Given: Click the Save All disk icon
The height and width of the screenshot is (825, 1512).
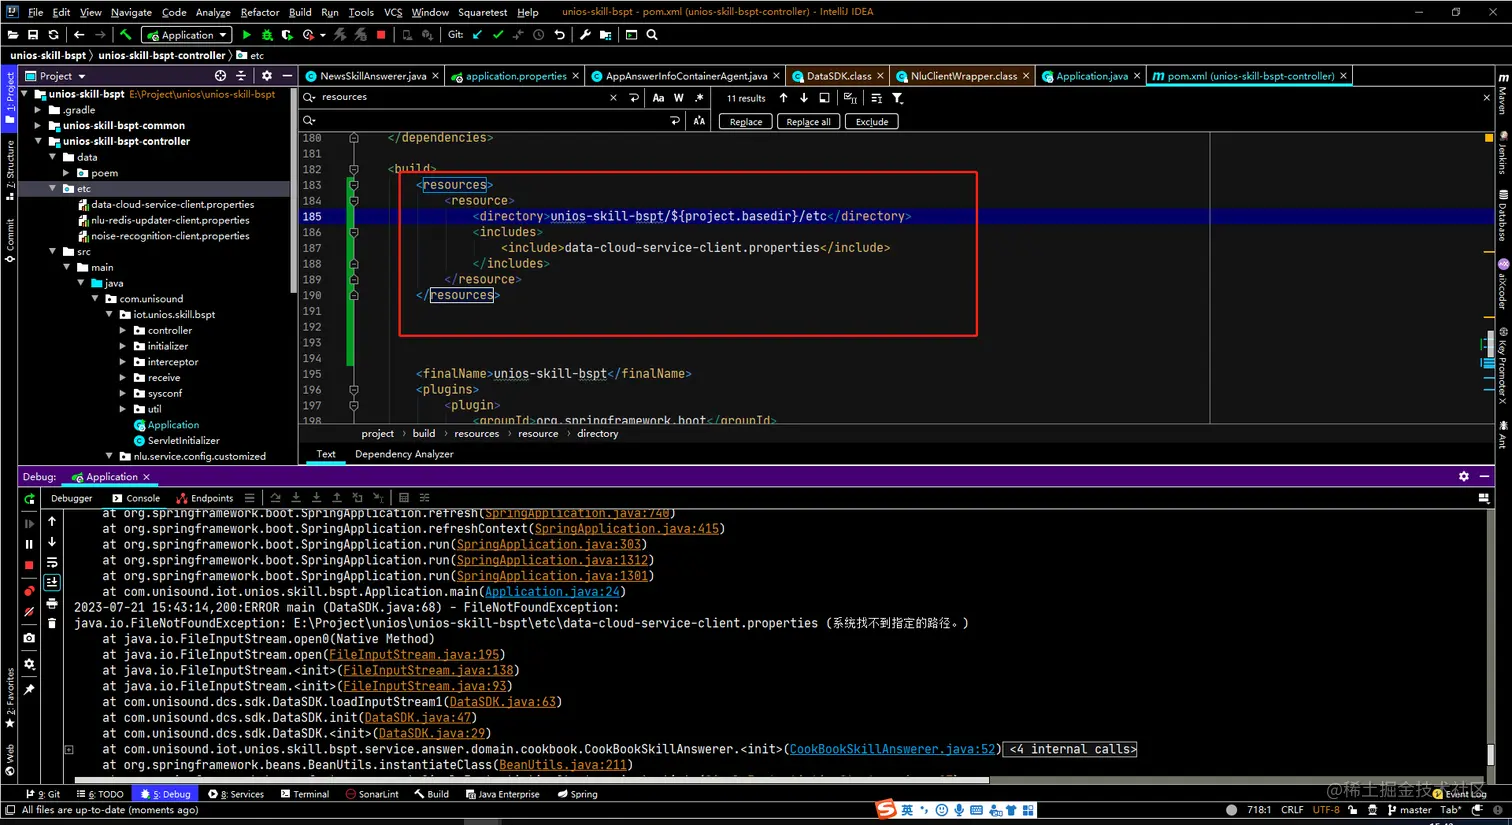Looking at the screenshot, I should pos(33,35).
